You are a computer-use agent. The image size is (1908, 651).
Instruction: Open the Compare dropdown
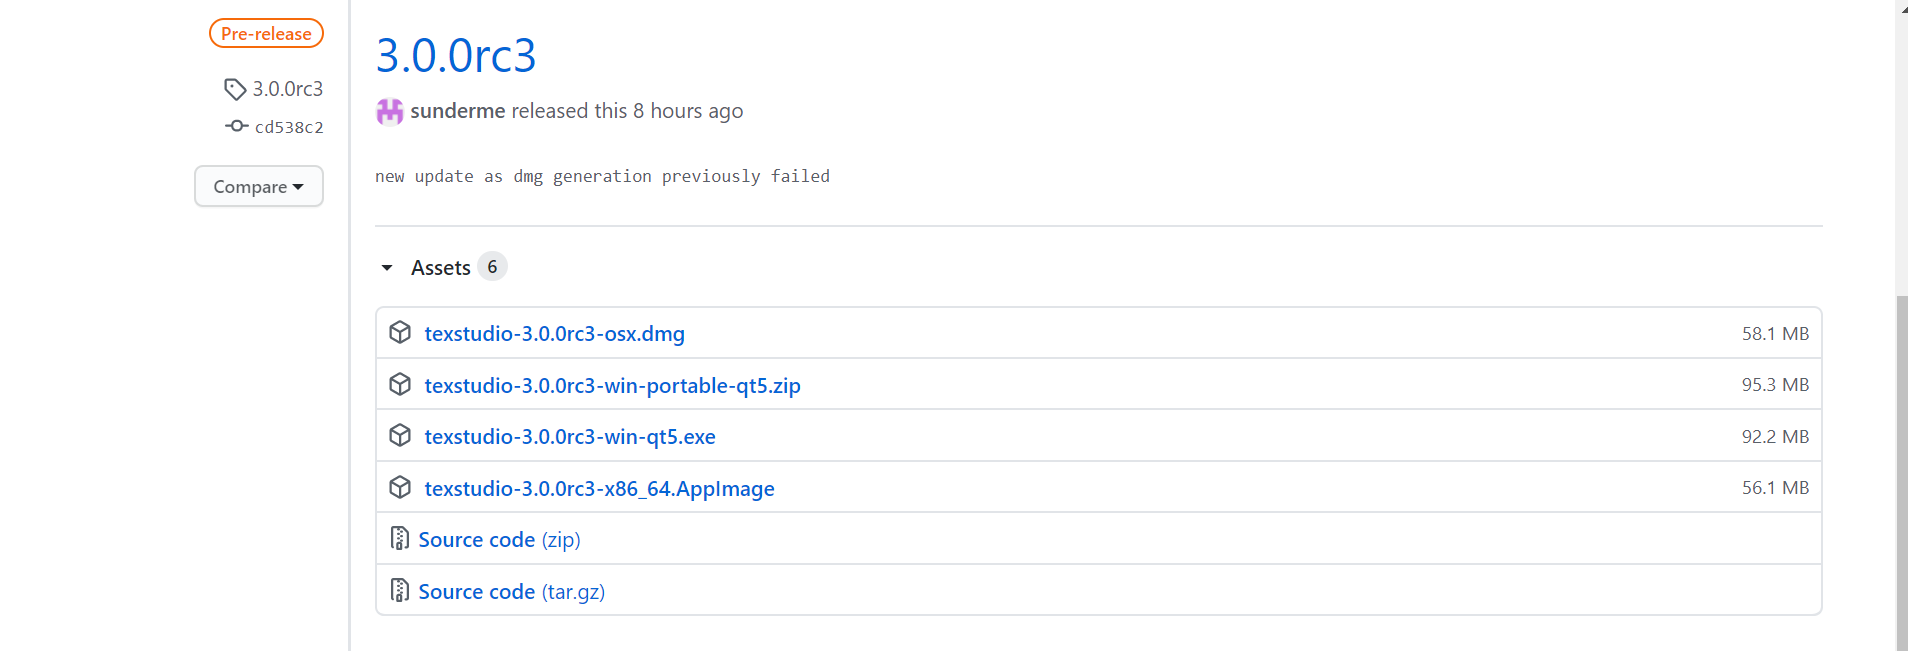pyautogui.click(x=258, y=187)
